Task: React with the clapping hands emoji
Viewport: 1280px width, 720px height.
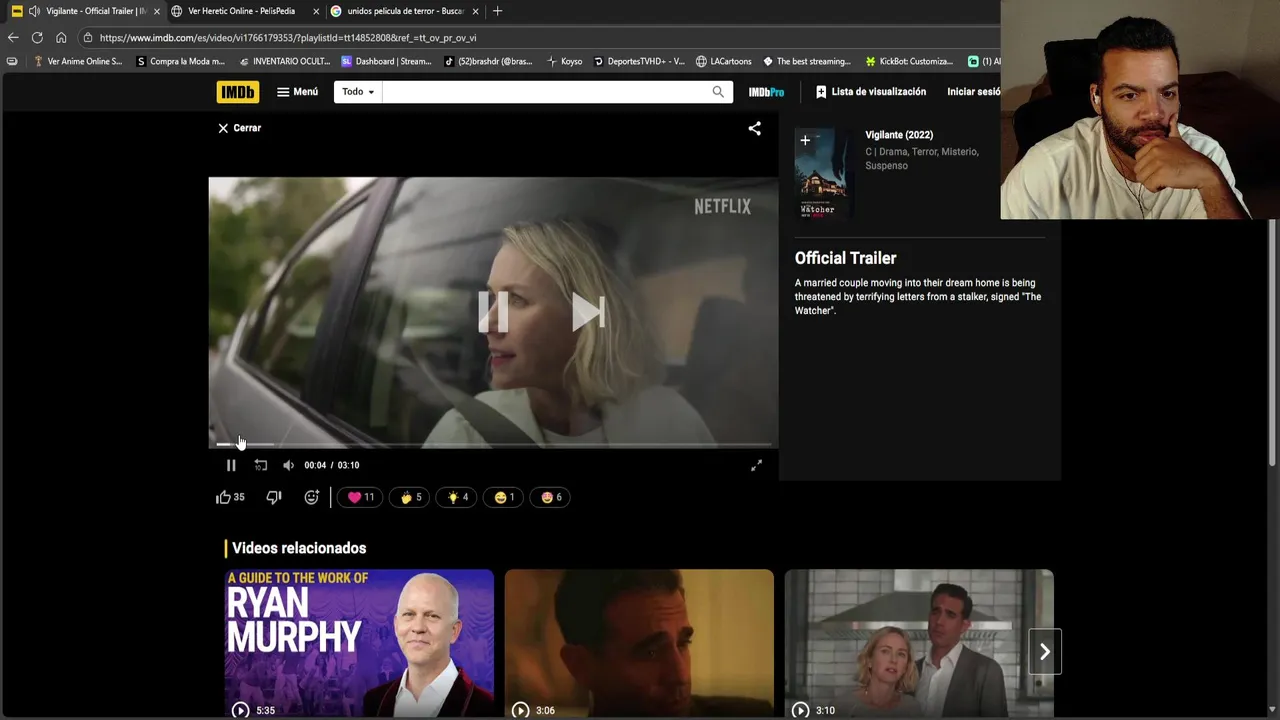Action: click(x=411, y=497)
